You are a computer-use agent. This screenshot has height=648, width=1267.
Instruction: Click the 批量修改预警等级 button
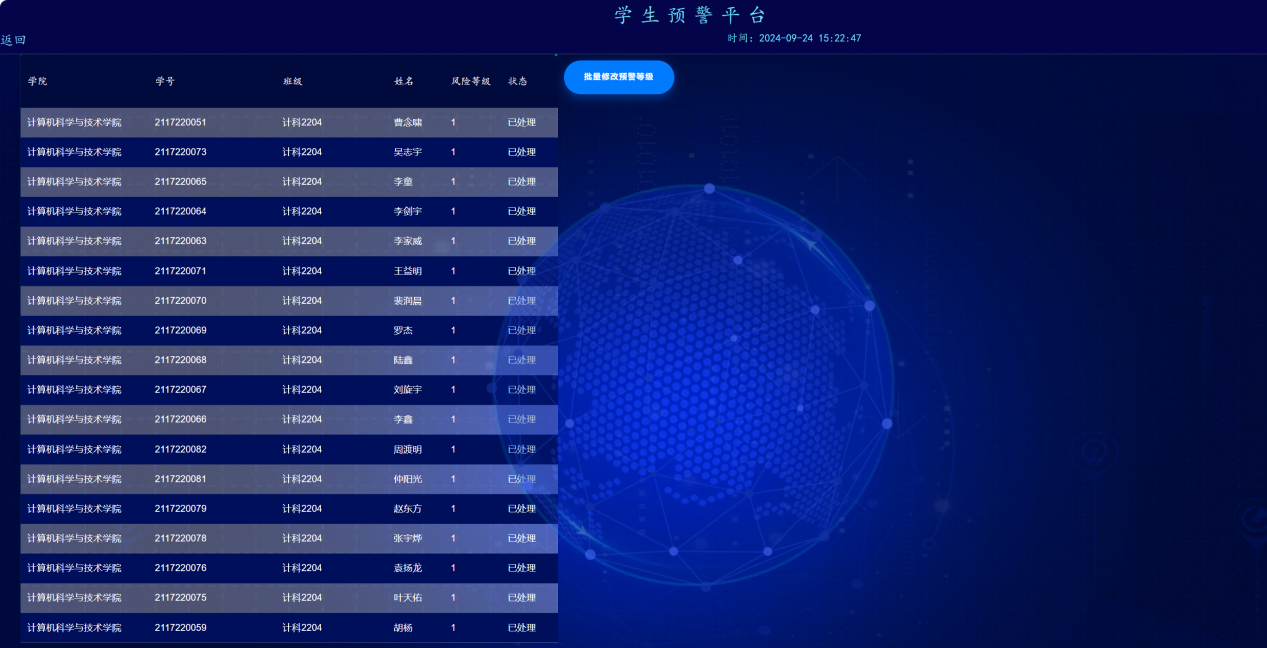618,77
